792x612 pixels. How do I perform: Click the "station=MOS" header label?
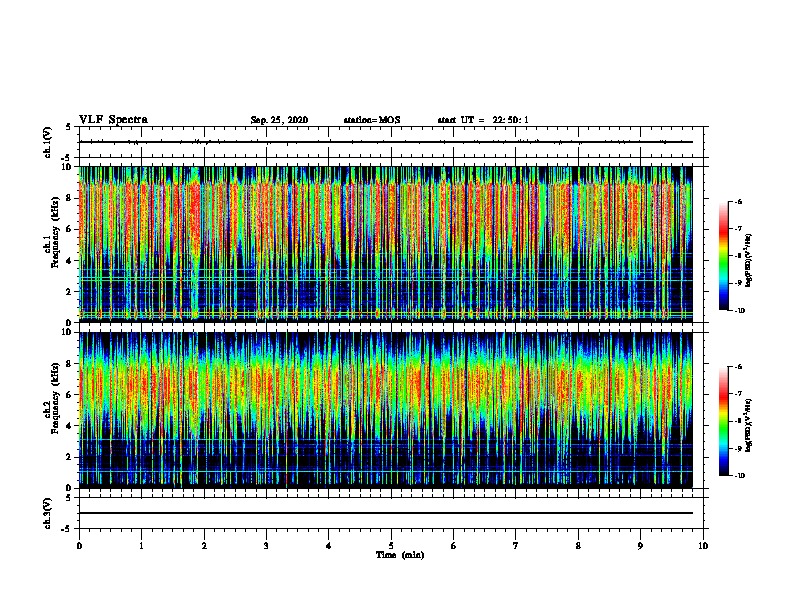click(372, 120)
